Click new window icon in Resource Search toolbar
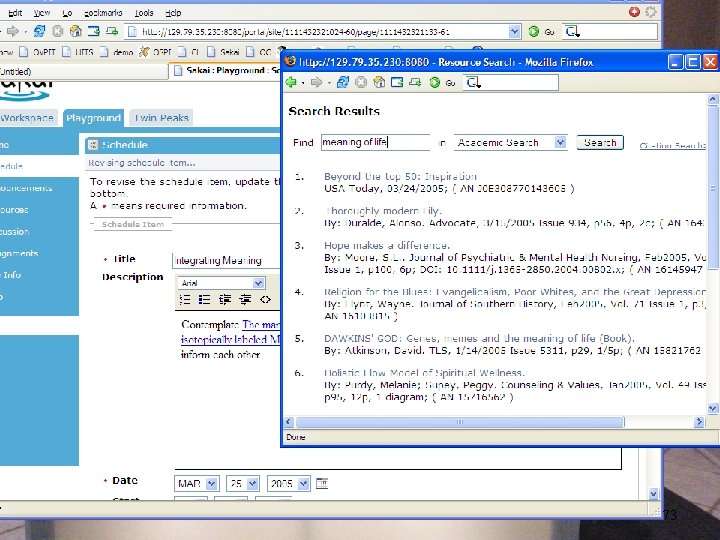The width and height of the screenshot is (720, 540). (397, 82)
